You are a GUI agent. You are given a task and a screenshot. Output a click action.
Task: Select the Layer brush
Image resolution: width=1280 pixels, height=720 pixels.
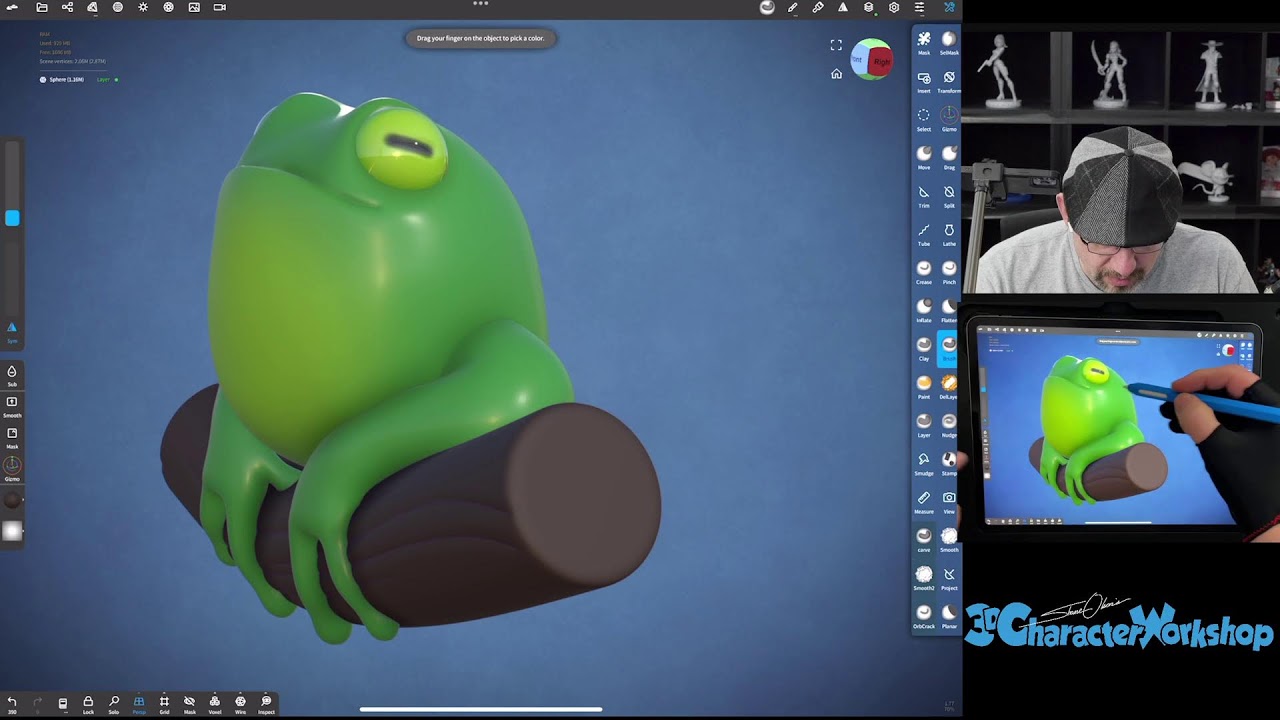click(924, 425)
